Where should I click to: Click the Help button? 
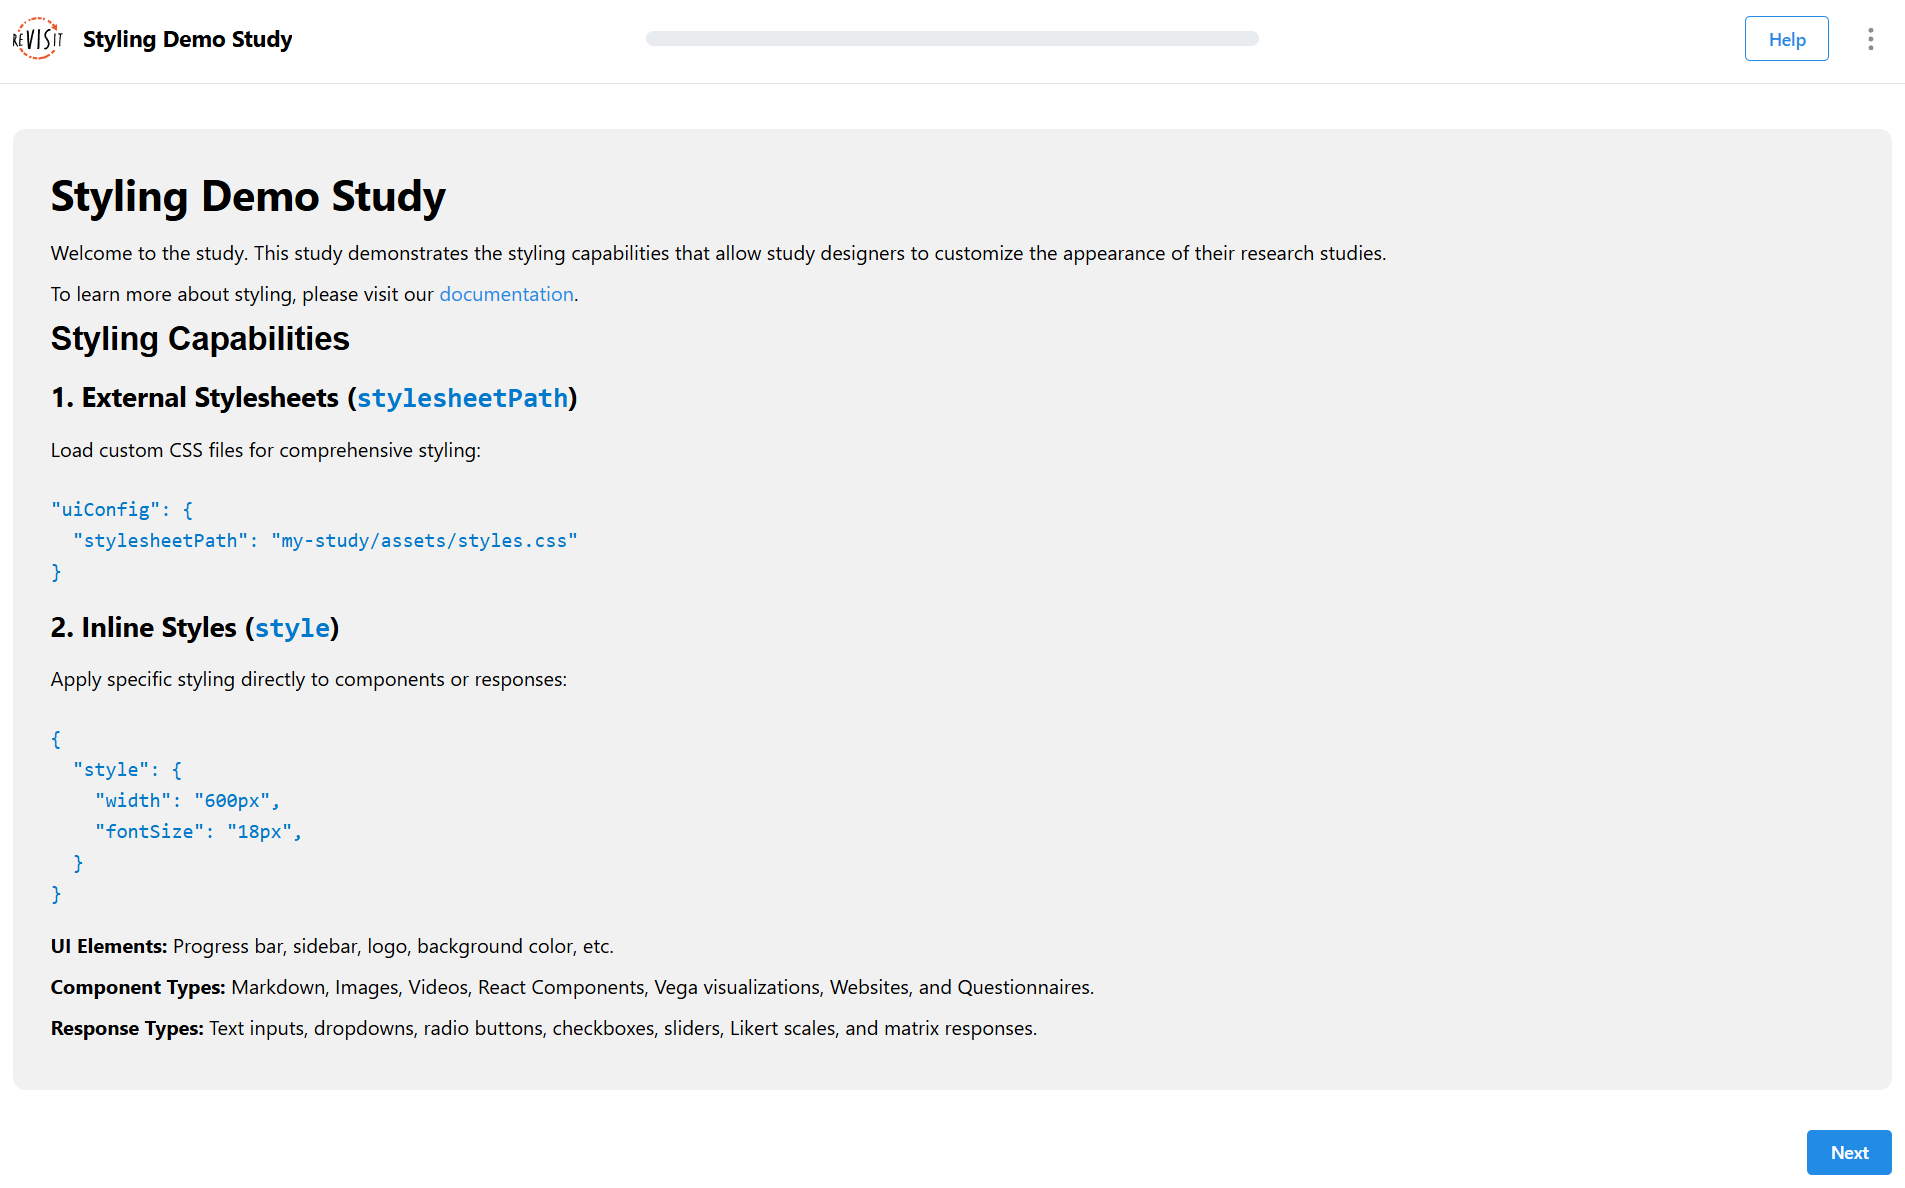(1786, 38)
